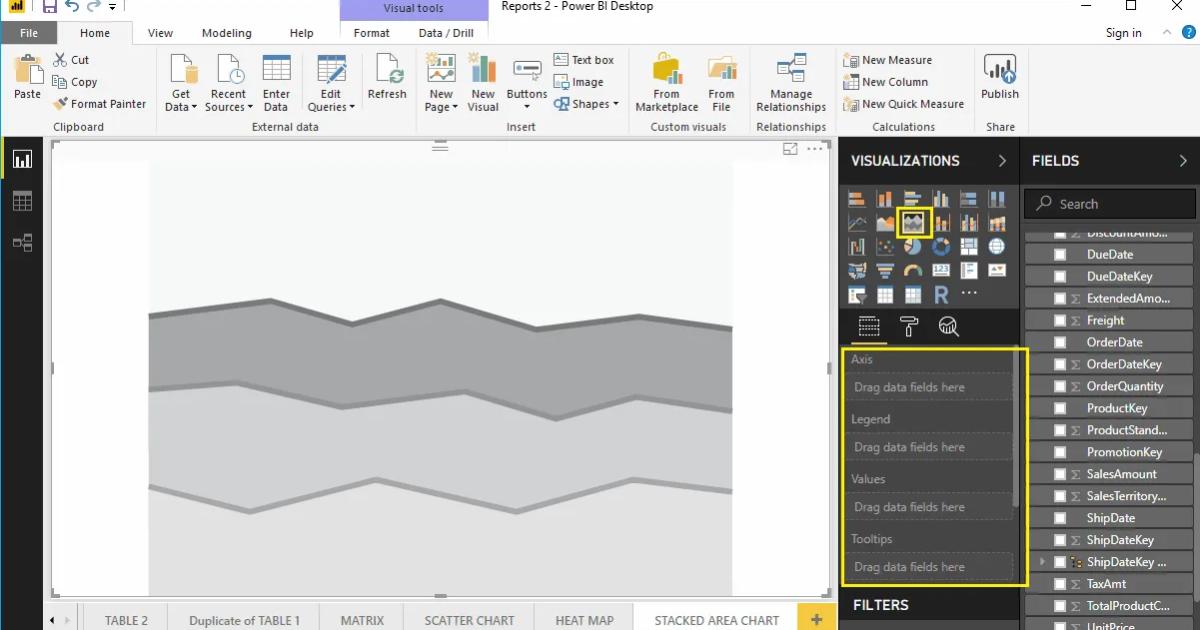Image resolution: width=1200 pixels, height=630 pixels.
Task: Switch to Data view in left sidebar
Action: coord(22,200)
